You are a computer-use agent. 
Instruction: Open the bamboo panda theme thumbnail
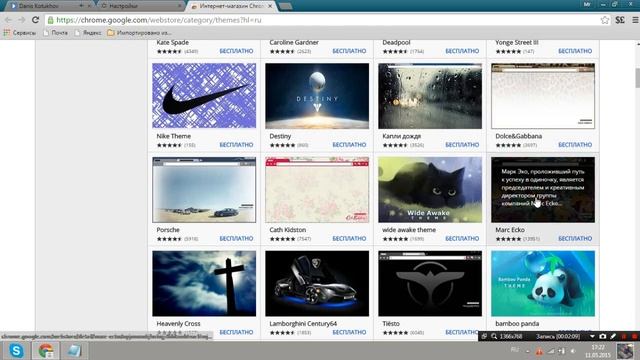click(543, 283)
